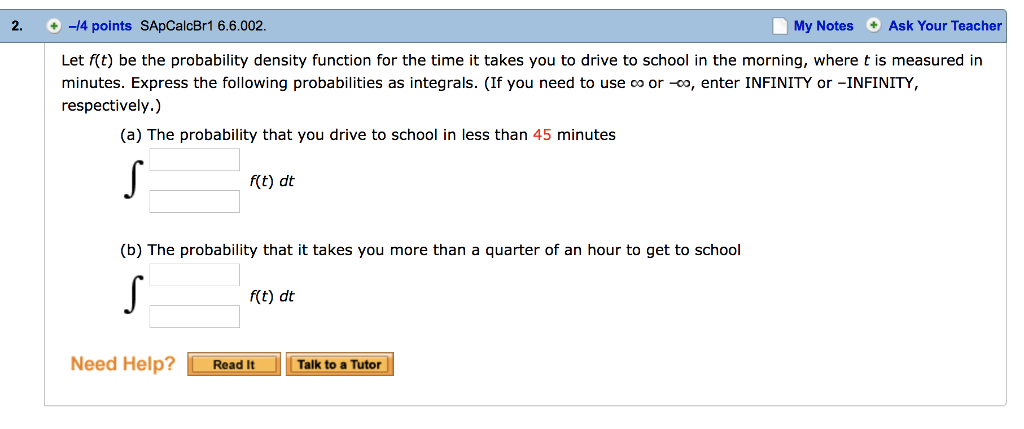Click upper limit field for part (b)

(x=195, y=274)
